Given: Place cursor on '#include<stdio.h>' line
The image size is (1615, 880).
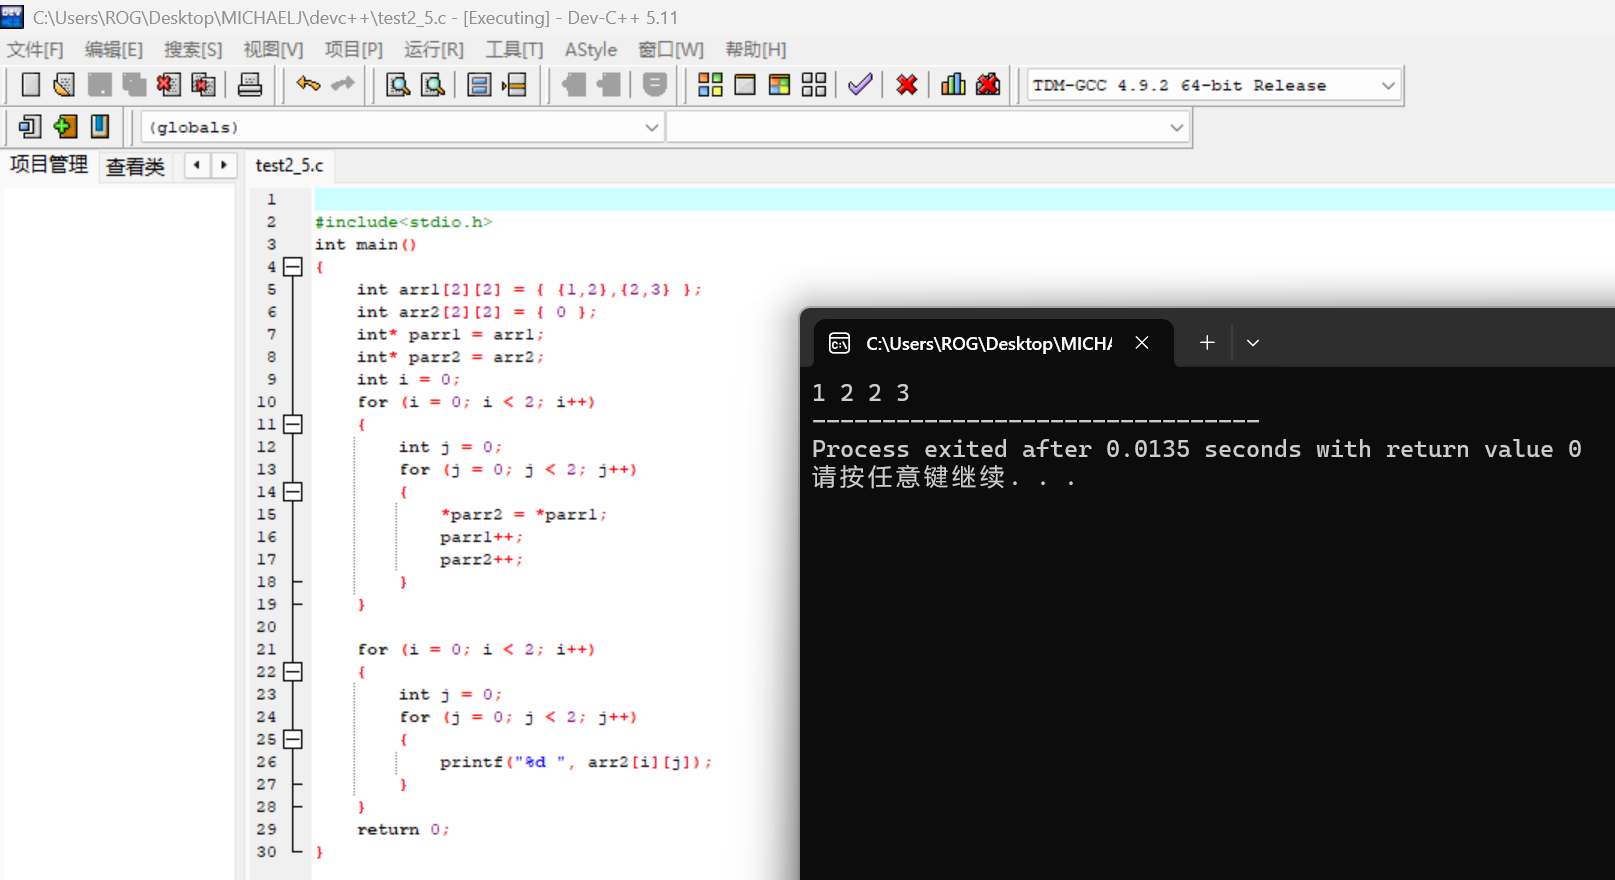Looking at the screenshot, I should (404, 222).
